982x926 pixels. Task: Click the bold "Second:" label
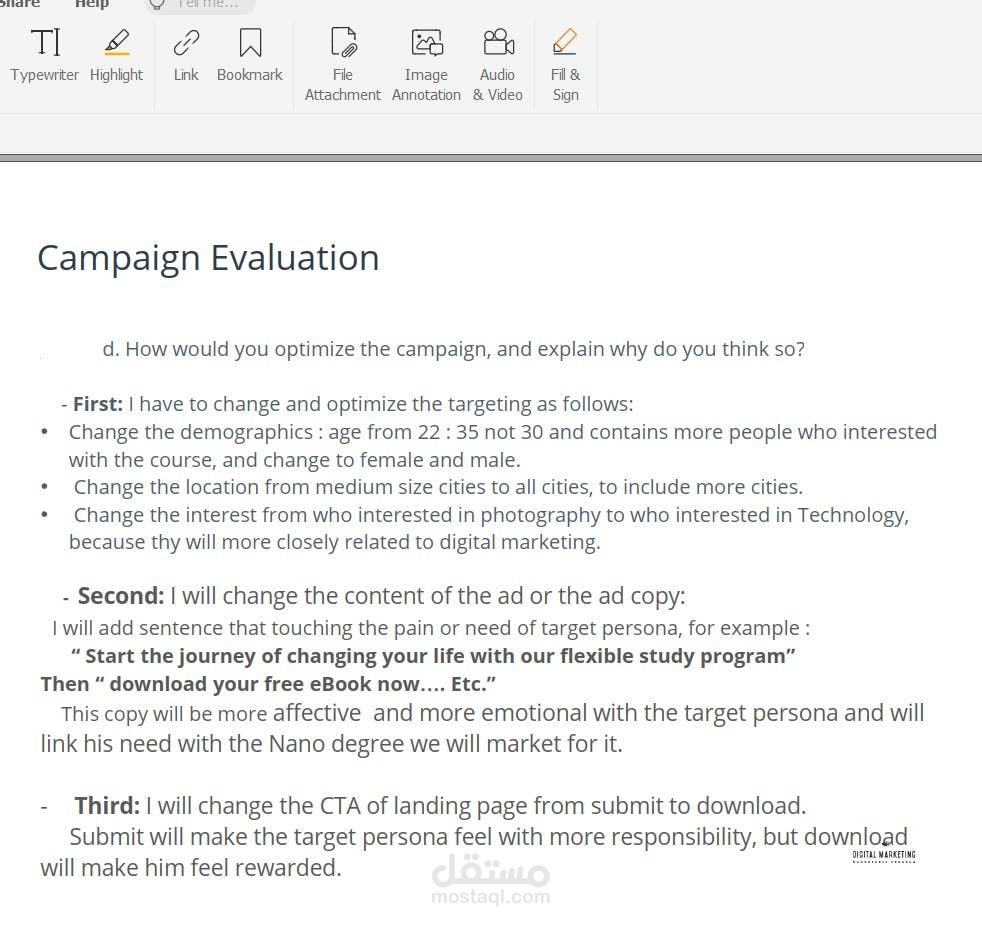121,595
